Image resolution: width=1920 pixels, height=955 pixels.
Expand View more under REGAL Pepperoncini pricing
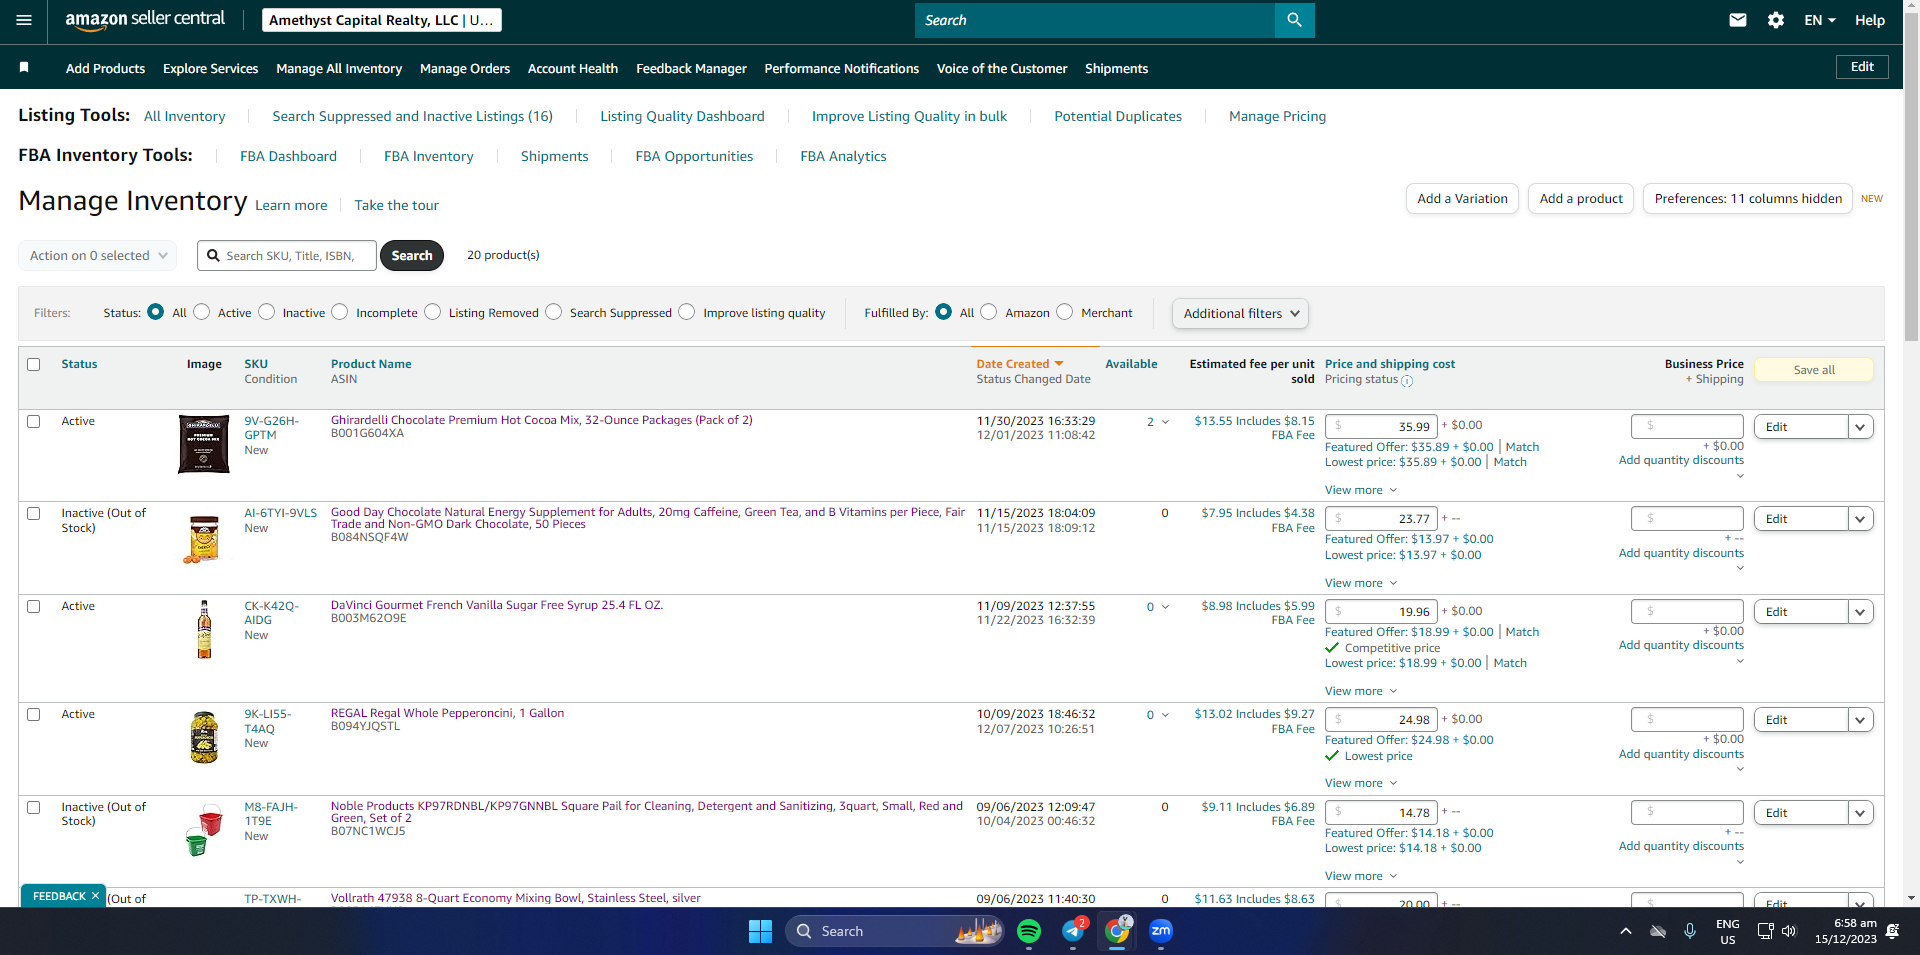1361,783
